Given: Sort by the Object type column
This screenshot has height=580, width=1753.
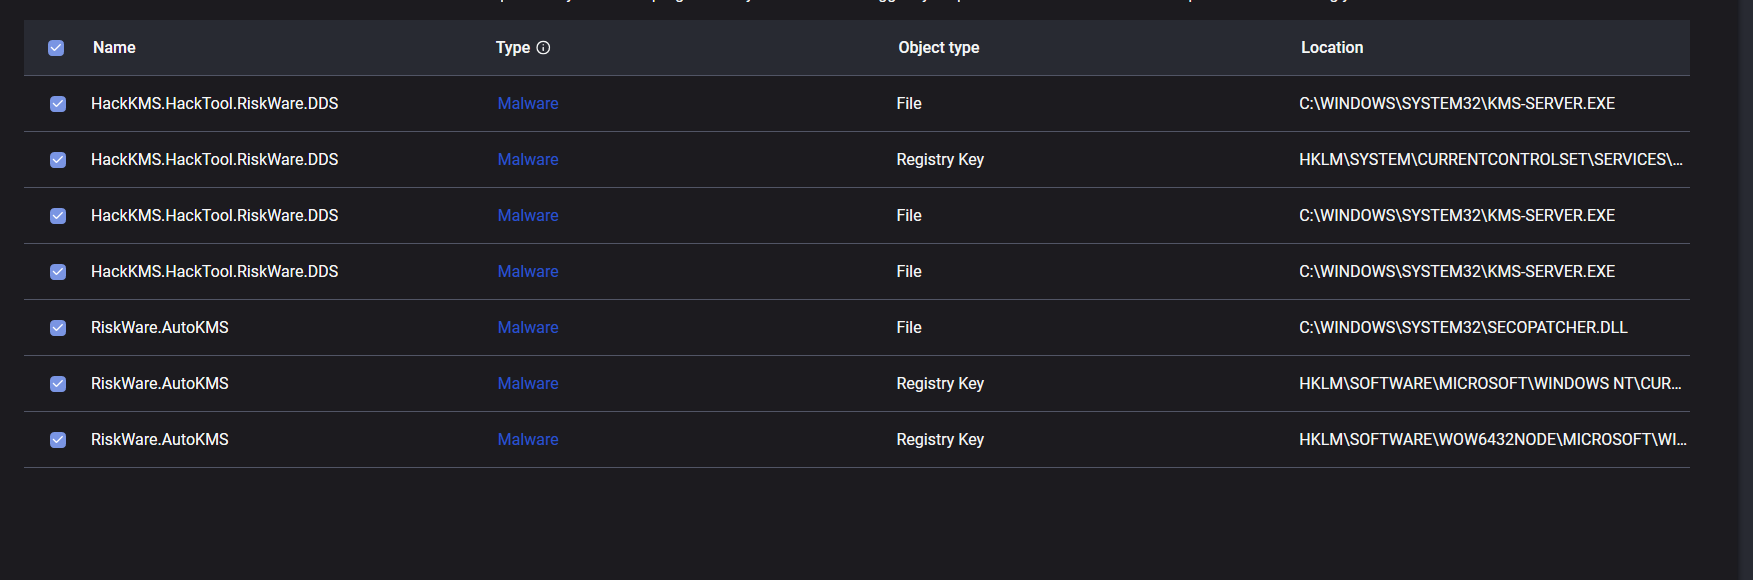Looking at the screenshot, I should tap(938, 48).
